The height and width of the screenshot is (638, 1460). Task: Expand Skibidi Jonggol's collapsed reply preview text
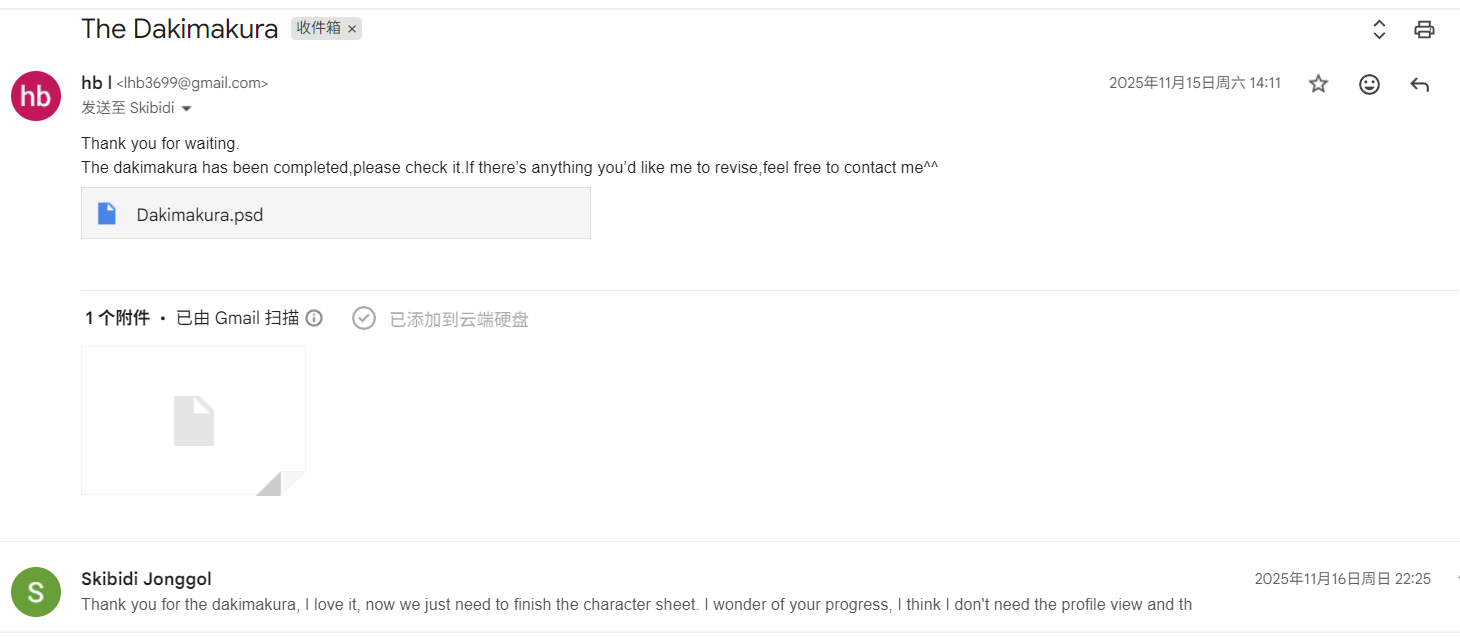click(x=636, y=604)
